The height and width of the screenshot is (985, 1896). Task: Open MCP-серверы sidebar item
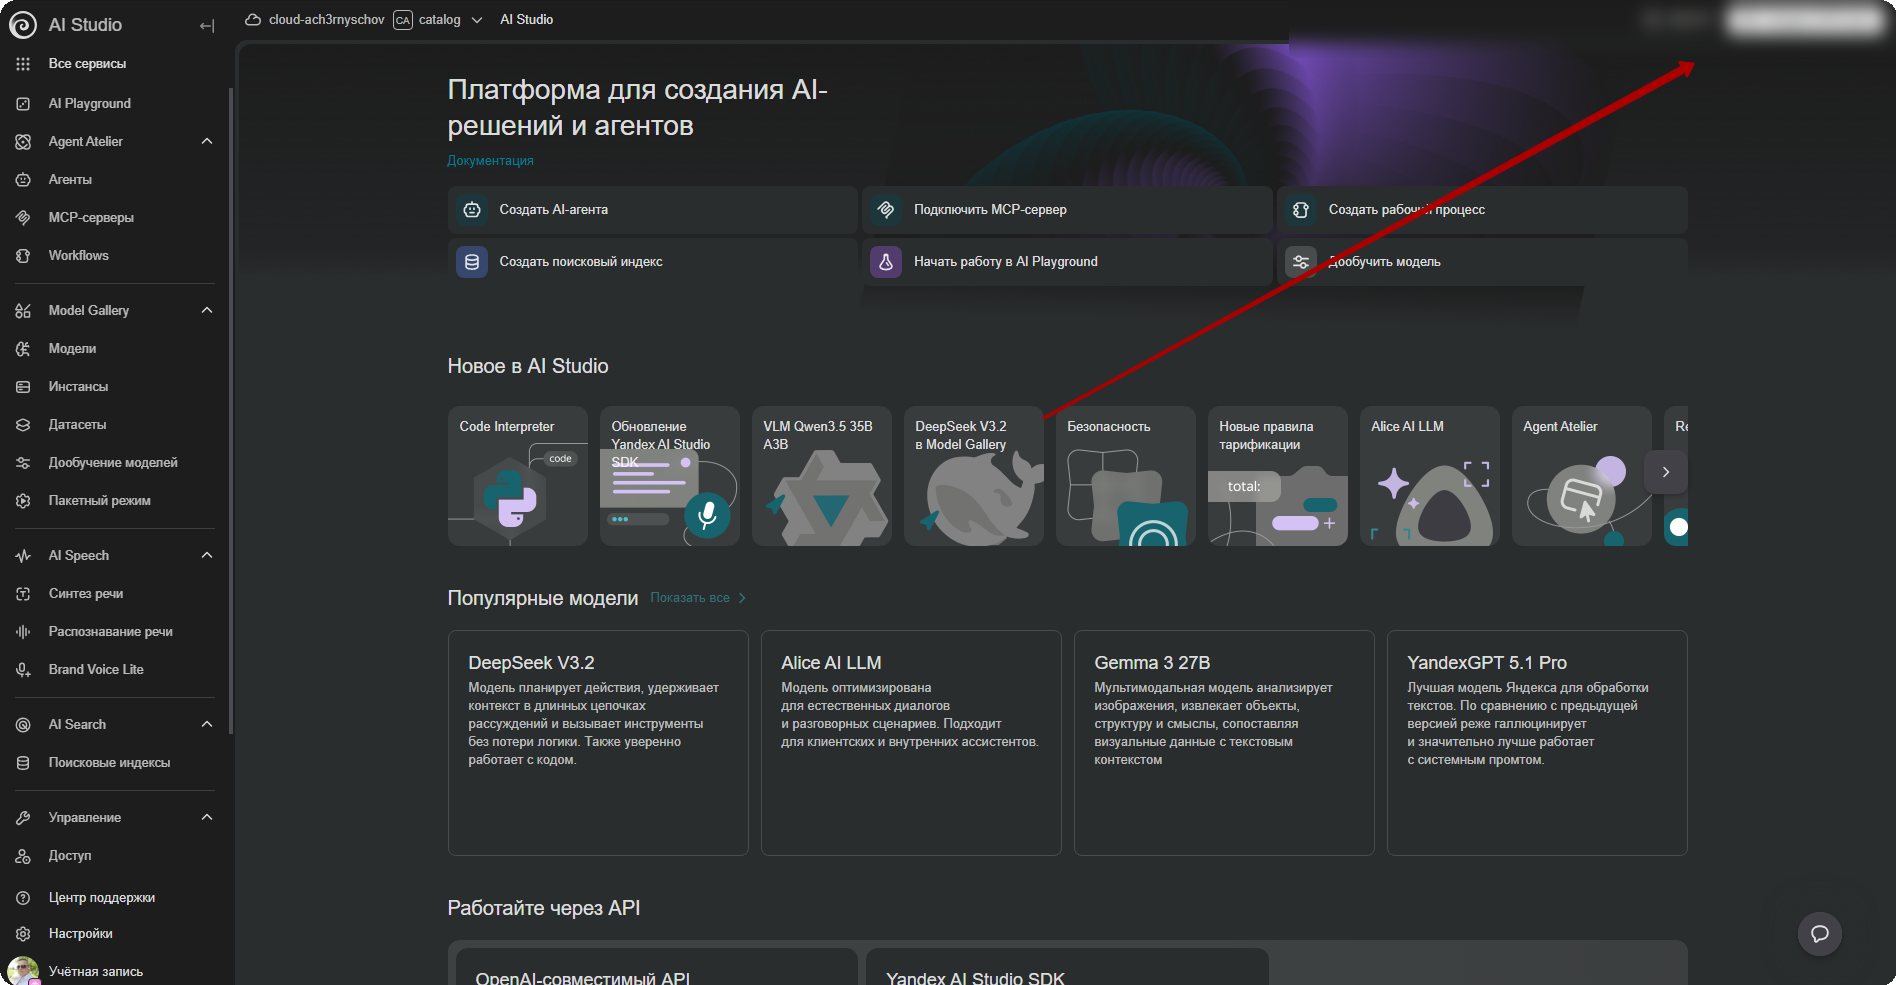115,218
